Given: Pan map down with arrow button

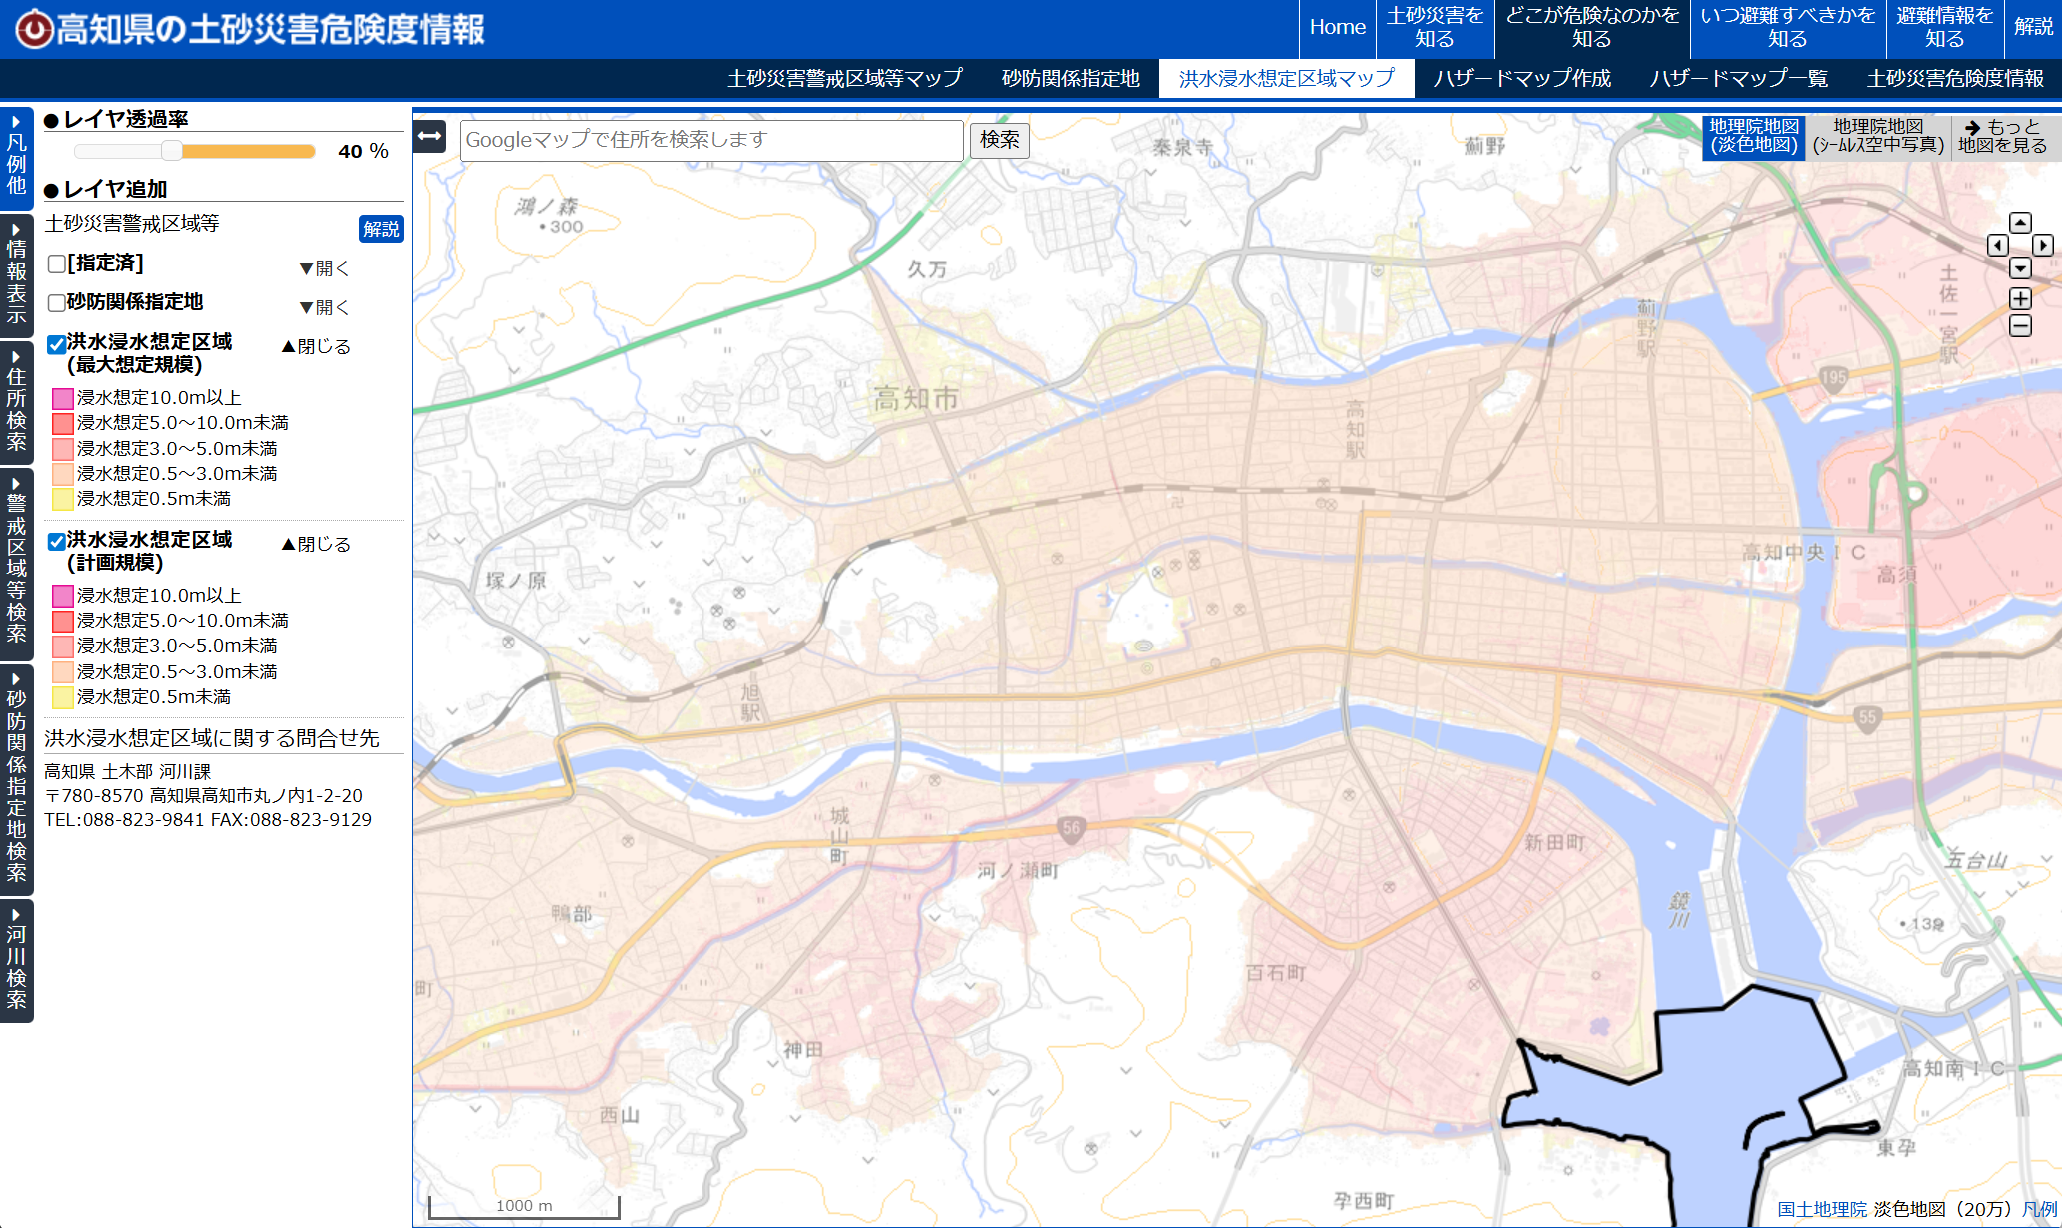Looking at the screenshot, I should pos(2020,268).
